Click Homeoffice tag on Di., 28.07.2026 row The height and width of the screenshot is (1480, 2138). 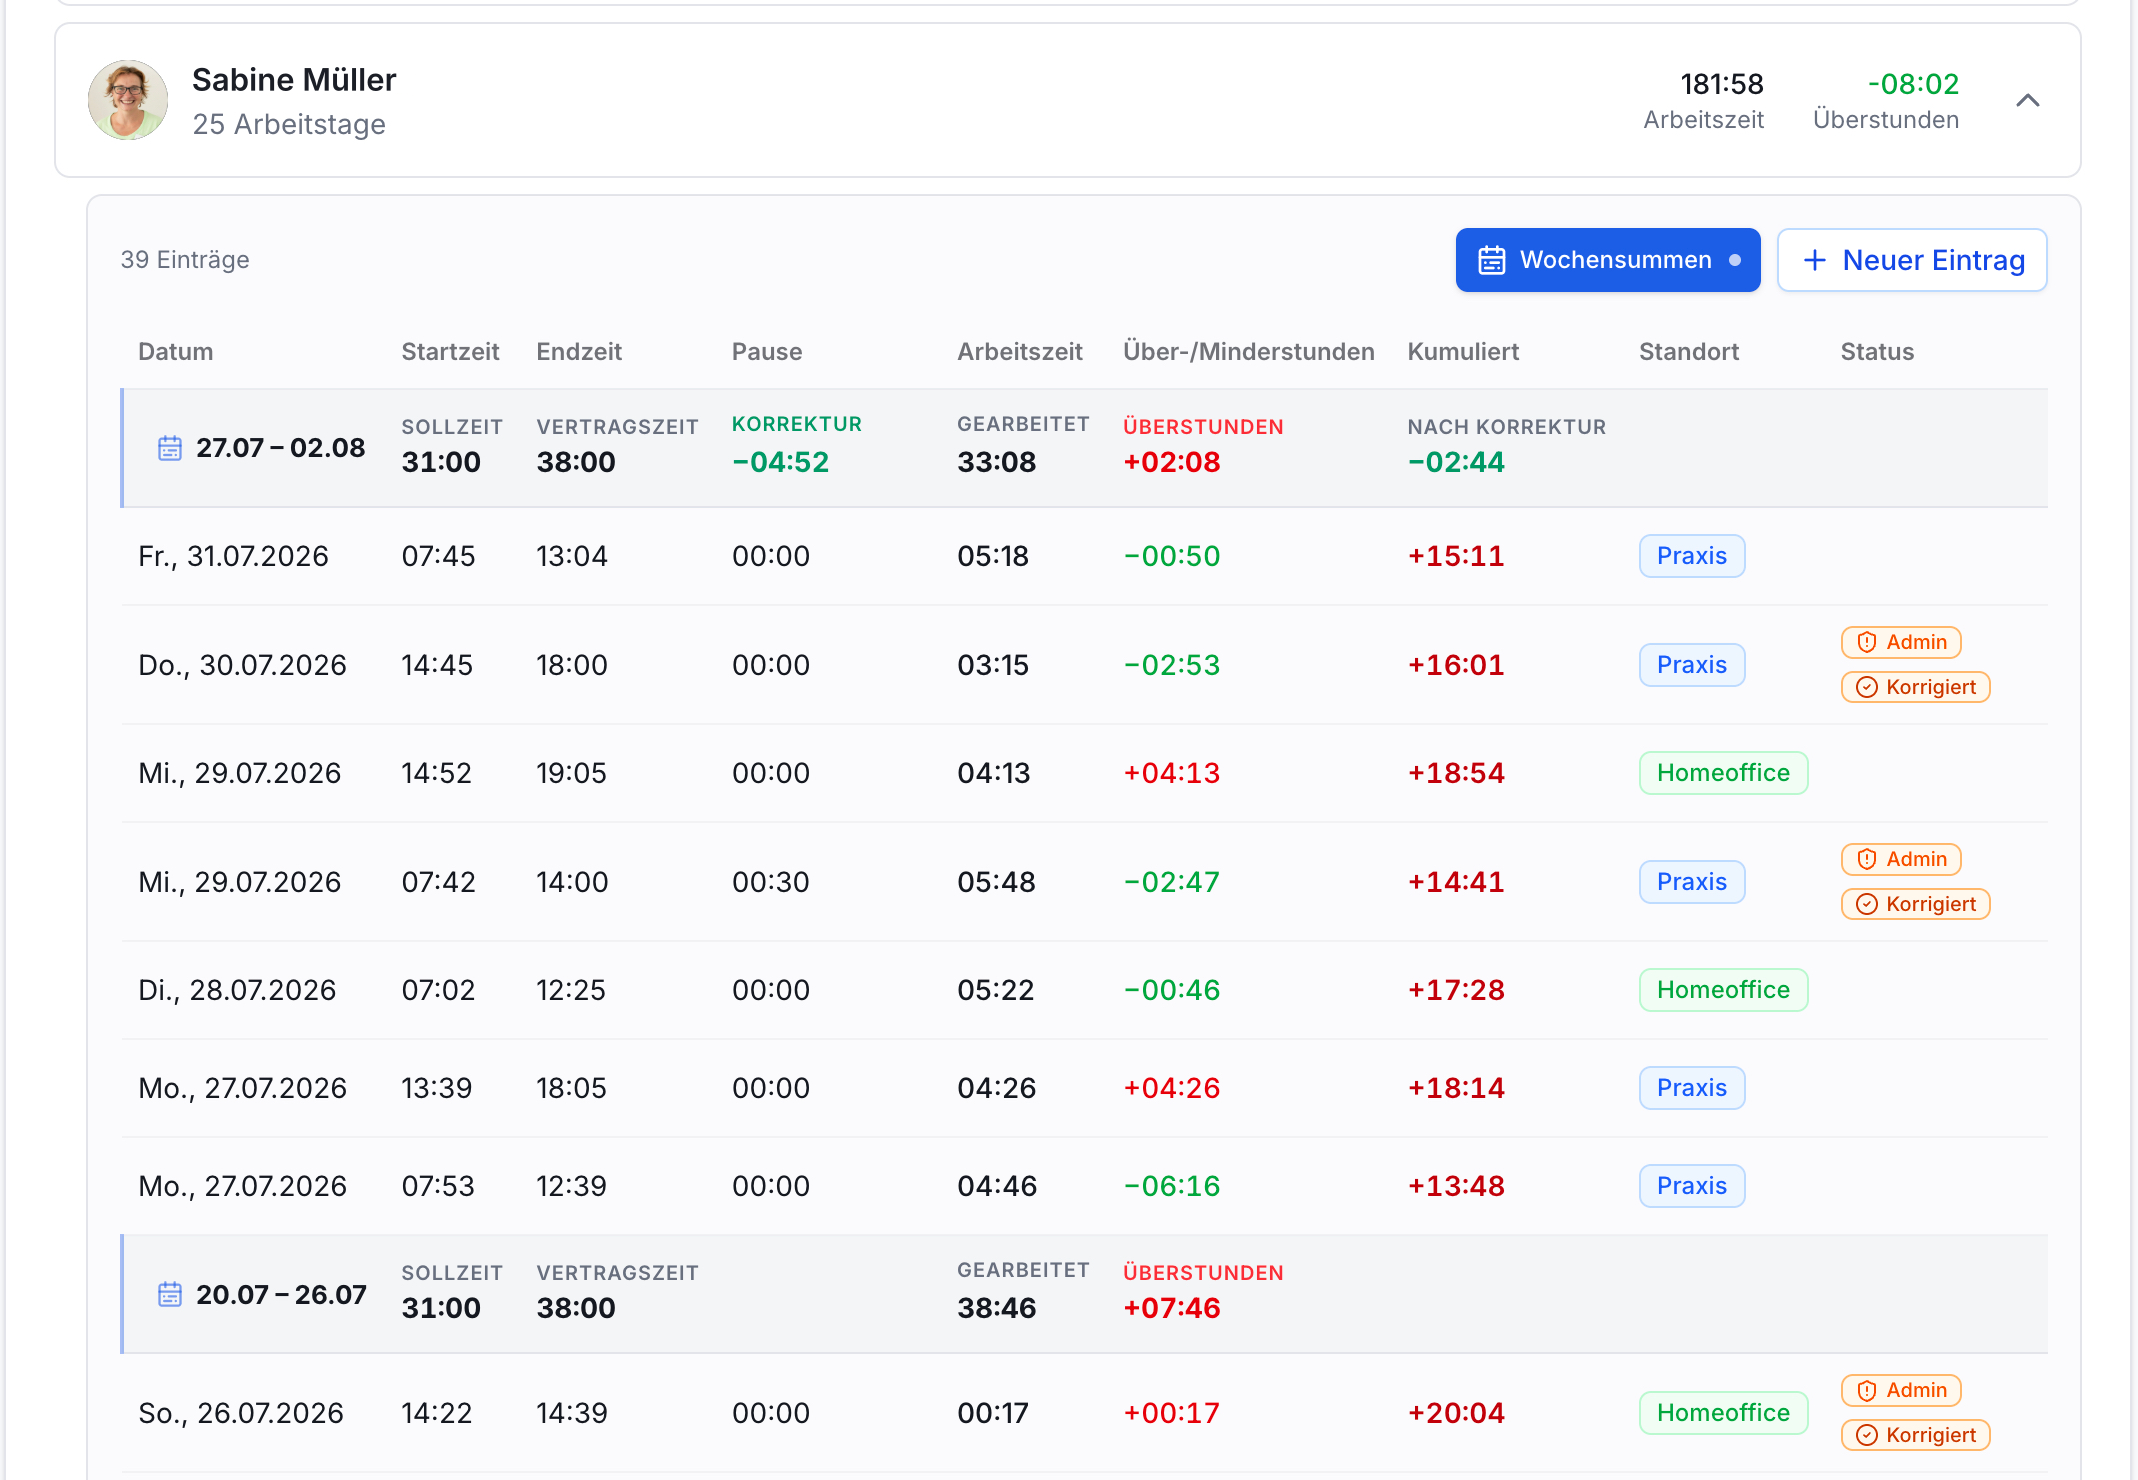(x=1723, y=990)
